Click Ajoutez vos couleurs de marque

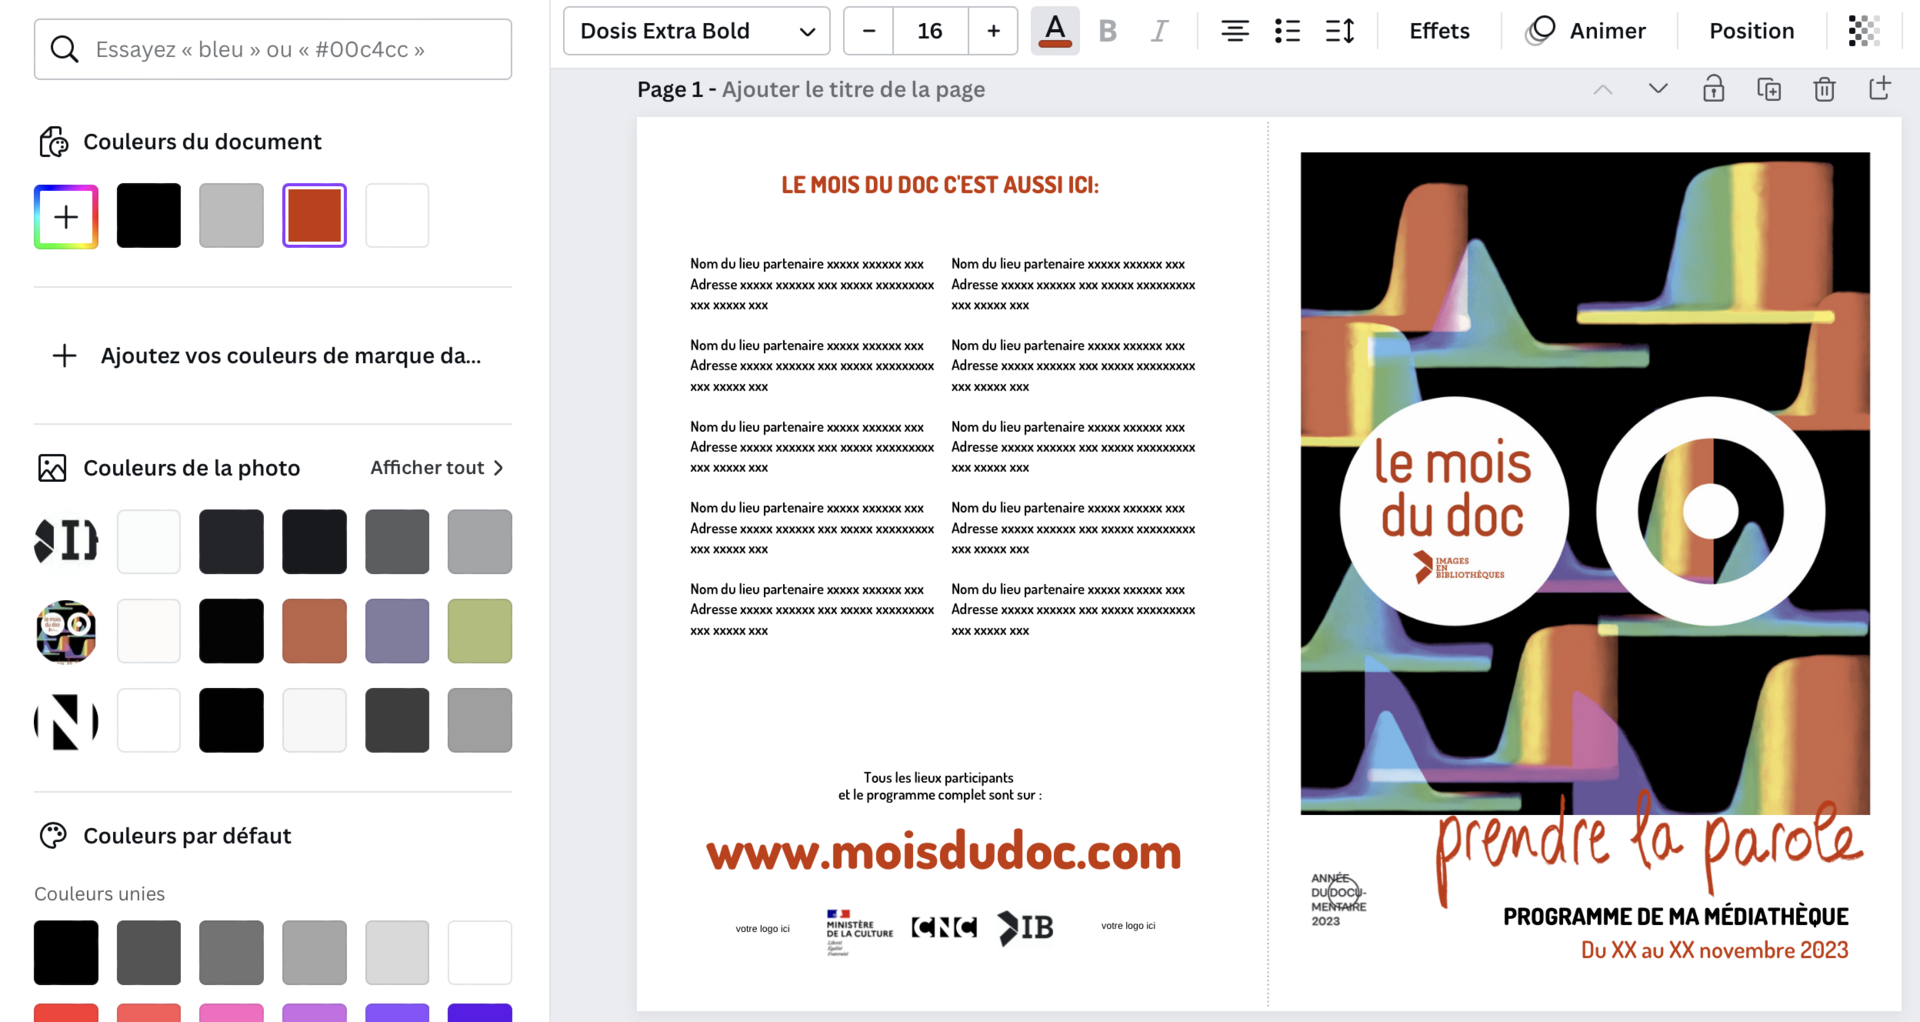coord(273,356)
